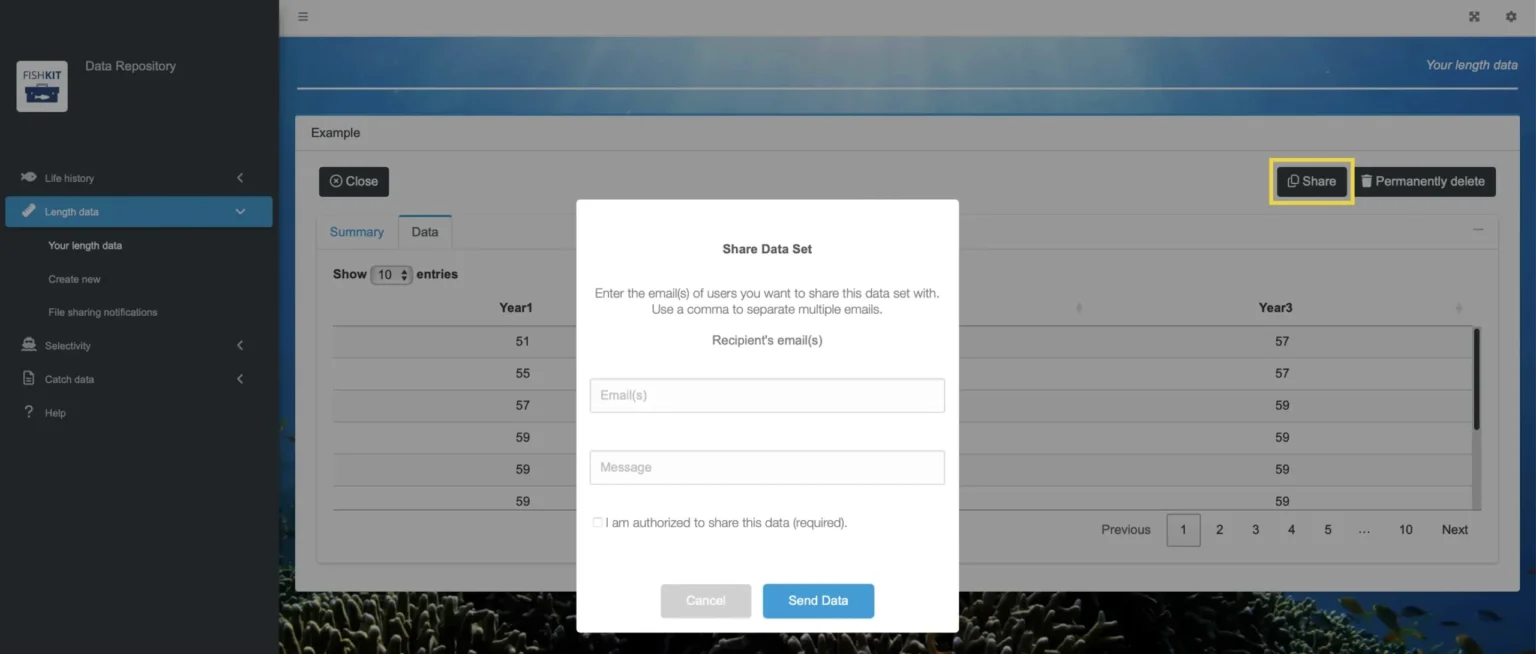Switch to the Summary tab
The height and width of the screenshot is (654, 1536).
[357, 232]
